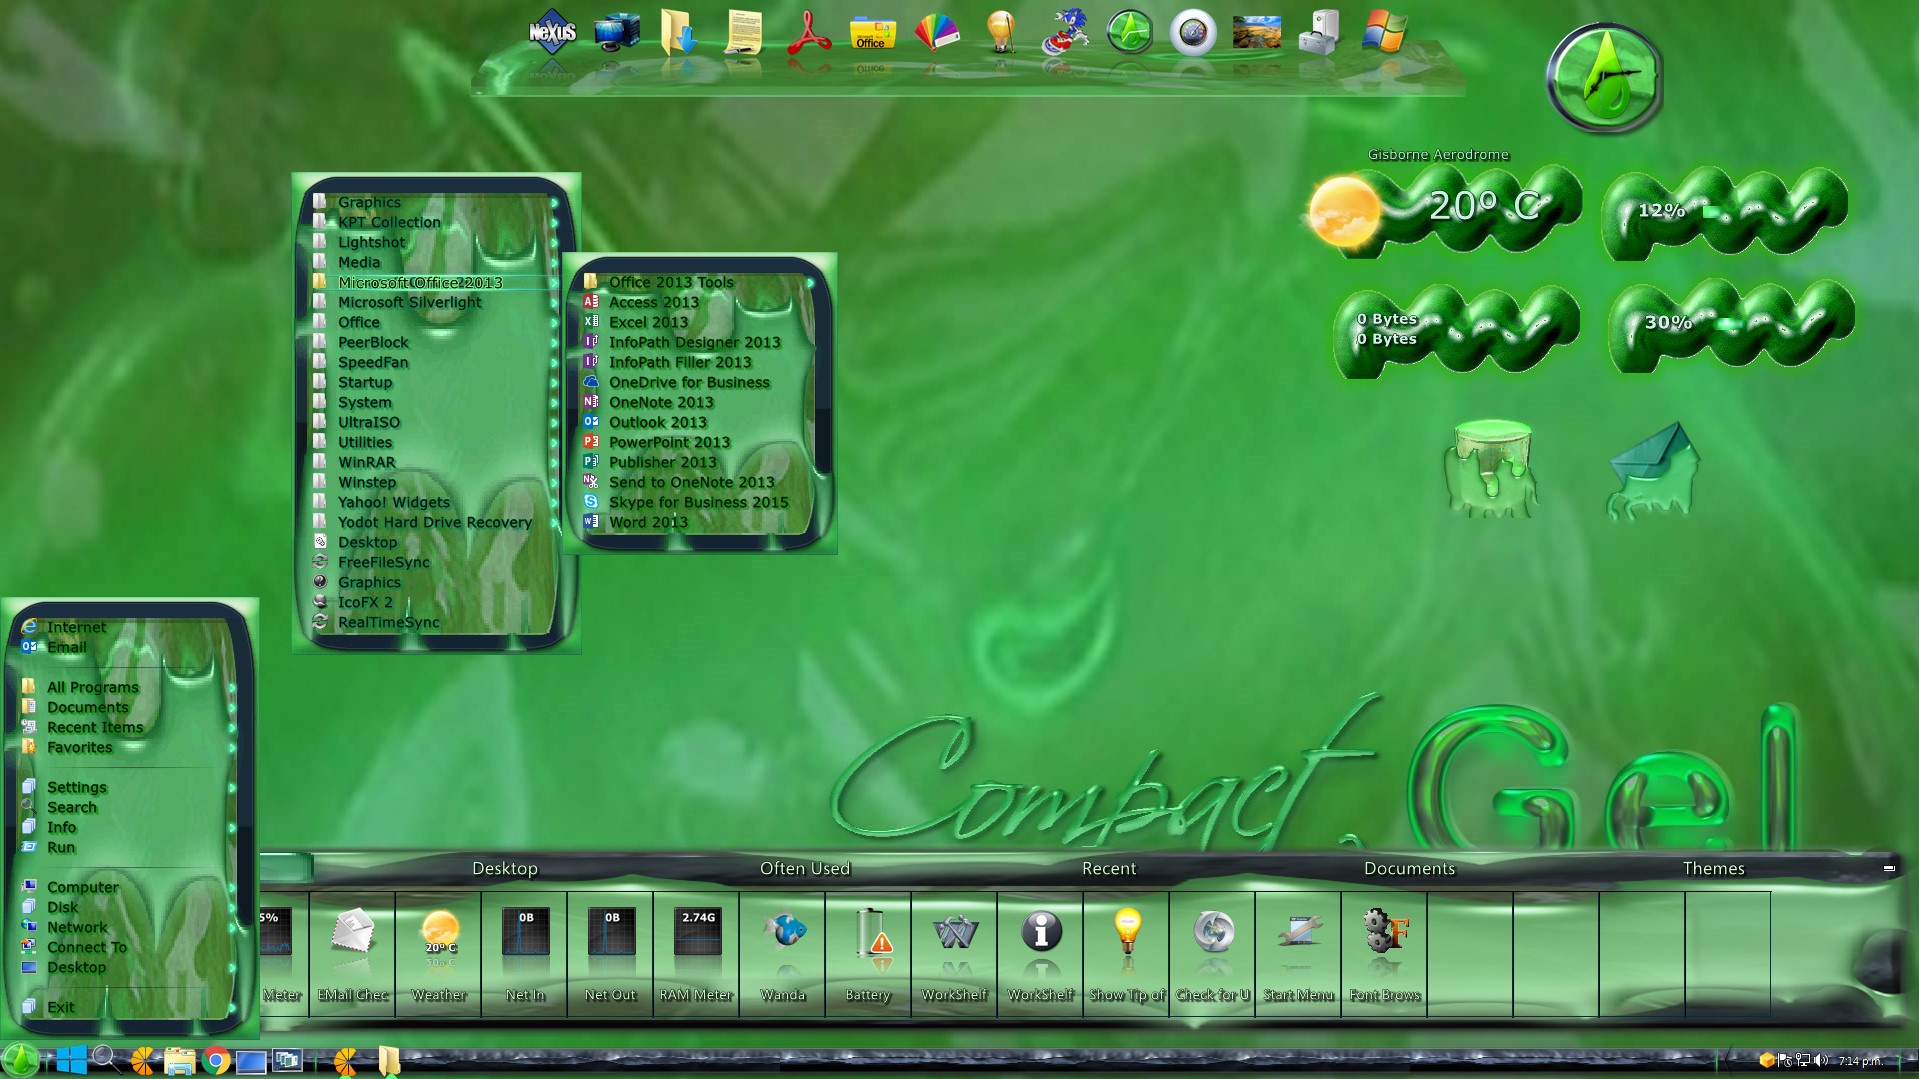Expand the KPT Collection program folder

(389, 222)
